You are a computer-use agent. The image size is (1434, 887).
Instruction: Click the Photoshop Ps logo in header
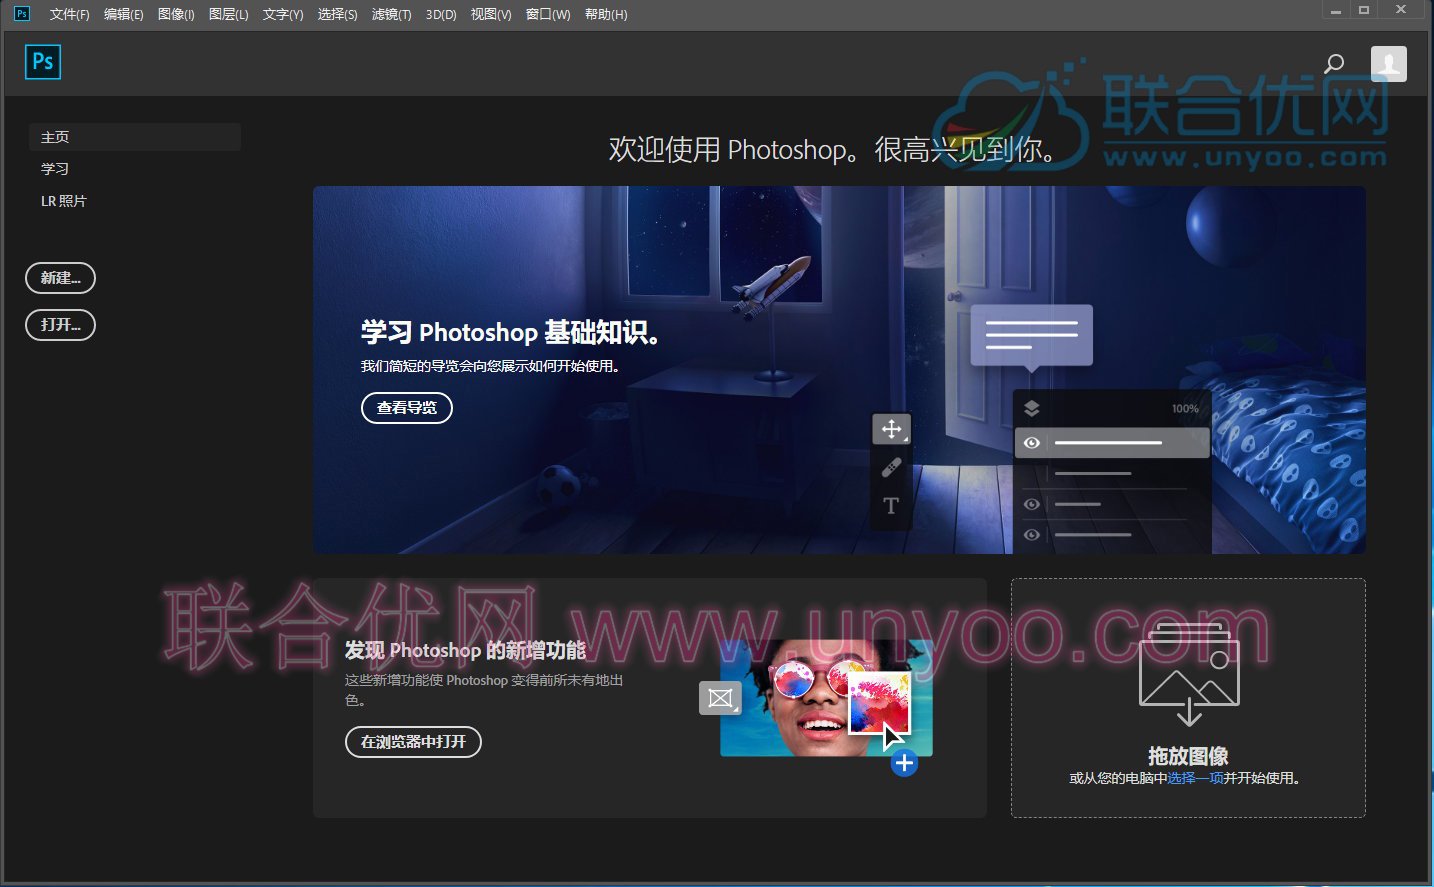click(x=43, y=62)
